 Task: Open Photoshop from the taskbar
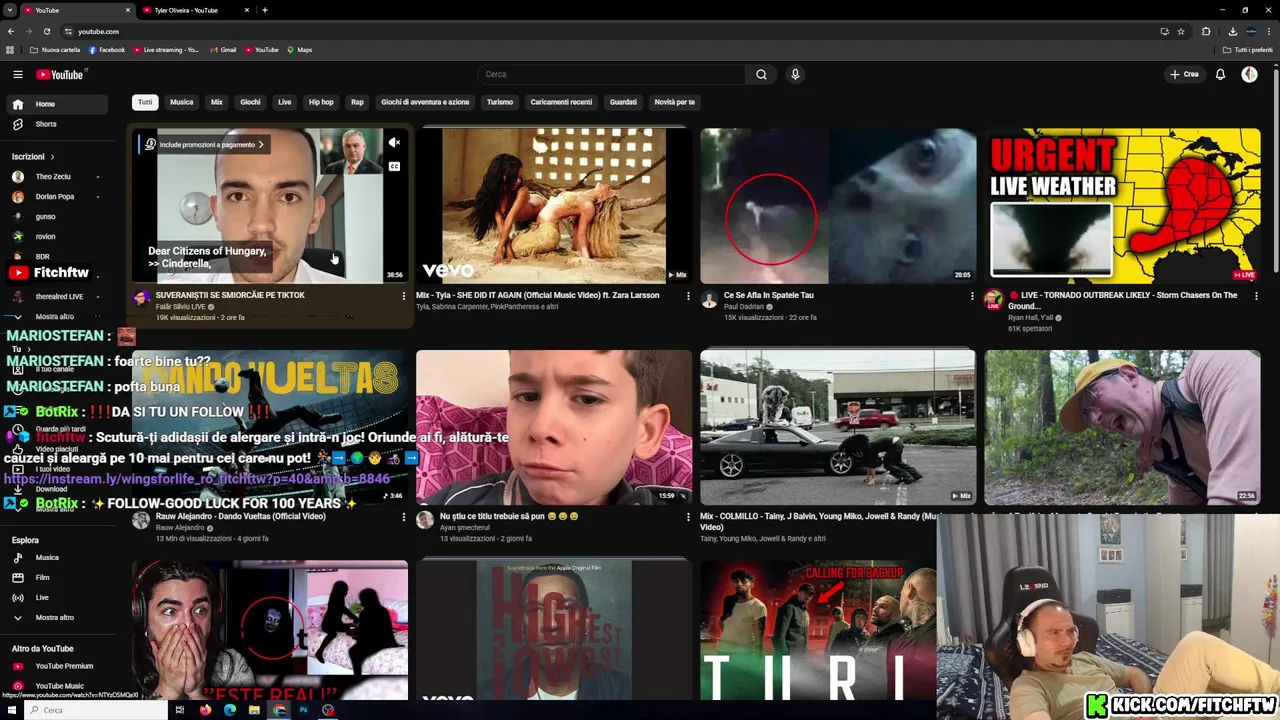point(303,710)
